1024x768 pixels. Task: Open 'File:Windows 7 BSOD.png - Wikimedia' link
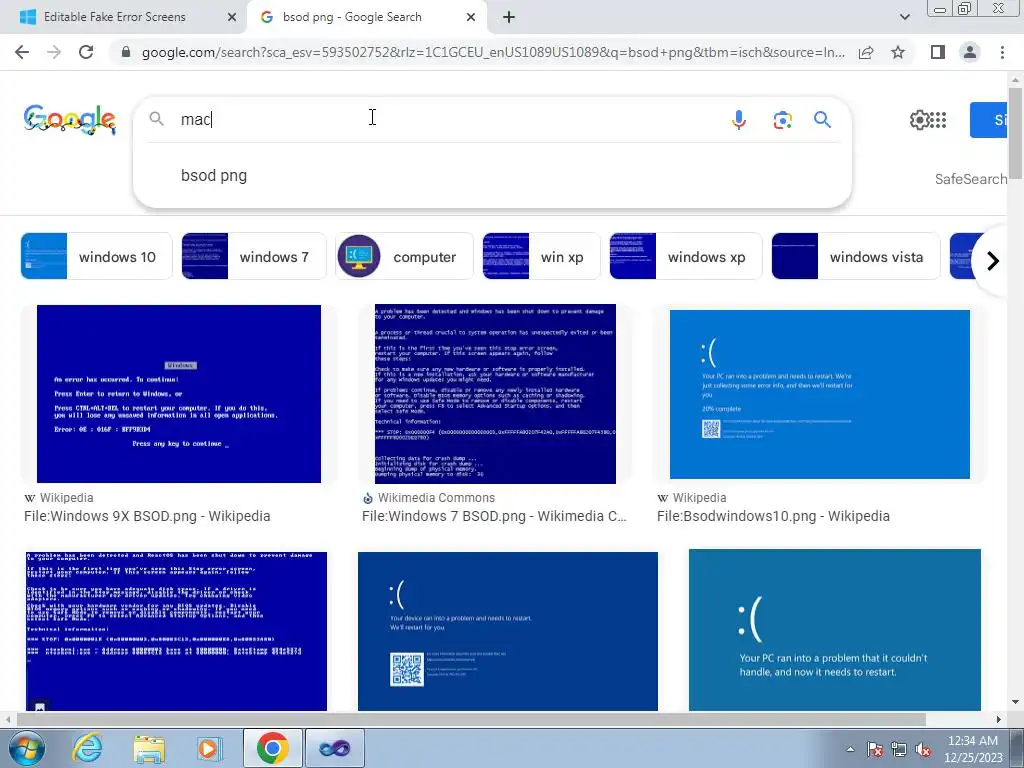494,516
